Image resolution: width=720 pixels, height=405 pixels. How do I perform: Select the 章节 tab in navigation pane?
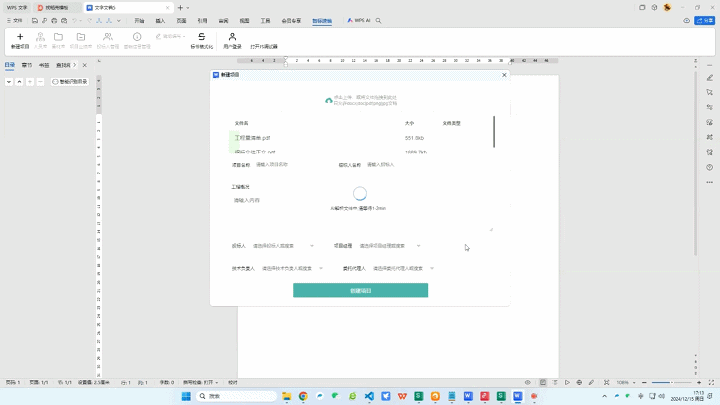pyautogui.click(x=27, y=64)
